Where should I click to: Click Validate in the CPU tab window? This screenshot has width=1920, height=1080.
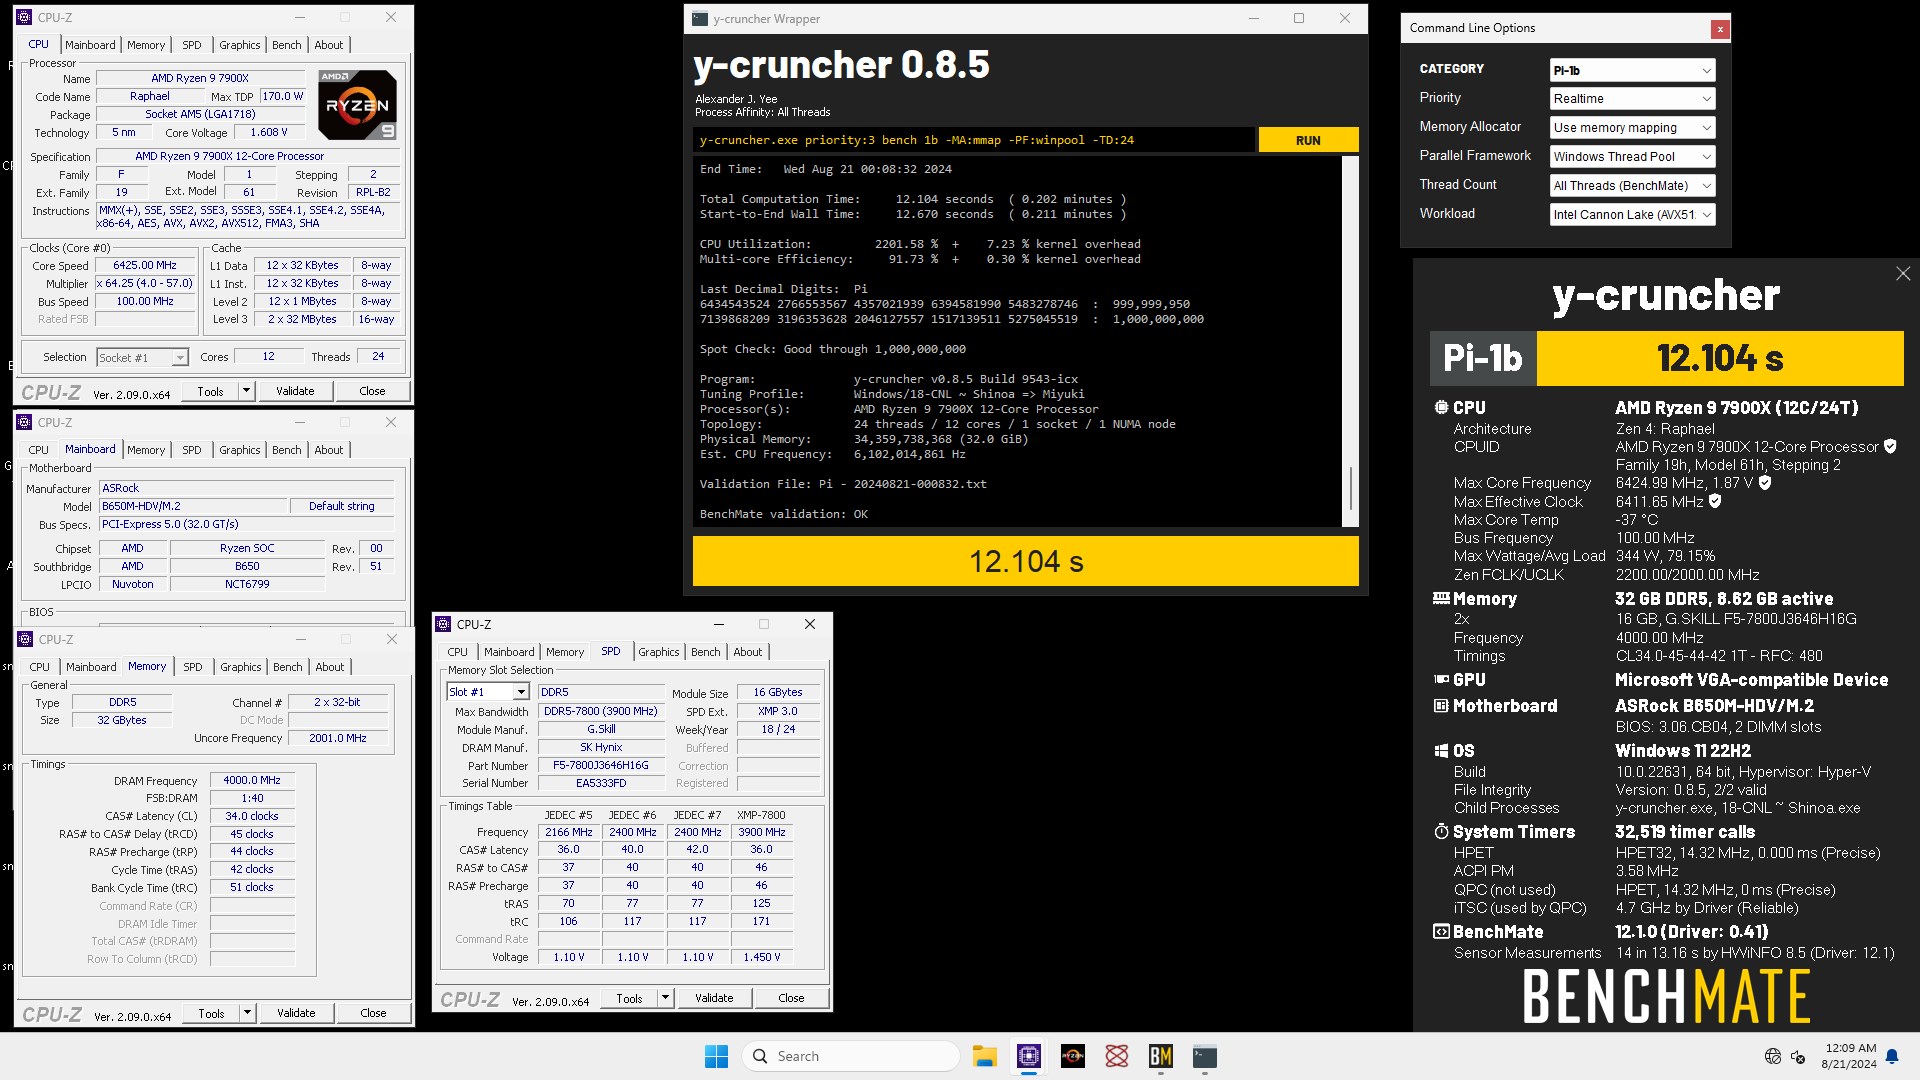pyautogui.click(x=295, y=391)
